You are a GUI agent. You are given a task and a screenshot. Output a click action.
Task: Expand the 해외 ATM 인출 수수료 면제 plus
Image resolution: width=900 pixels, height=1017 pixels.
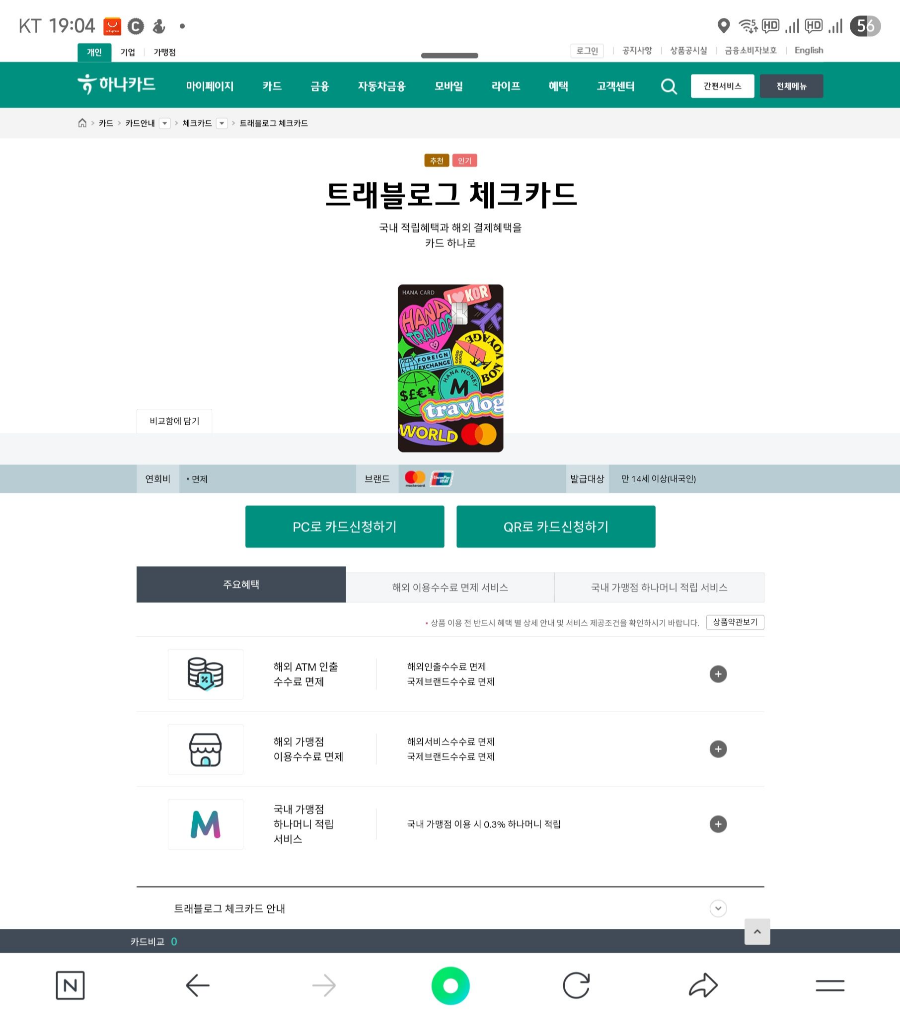pyautogui.click(x=718, y=674)
